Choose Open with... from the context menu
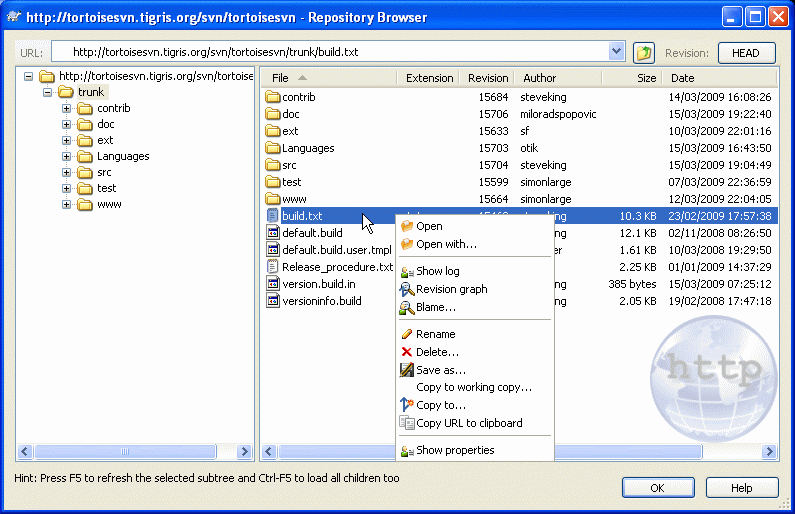Screen dimensions: 795x514 click(475, 244)
